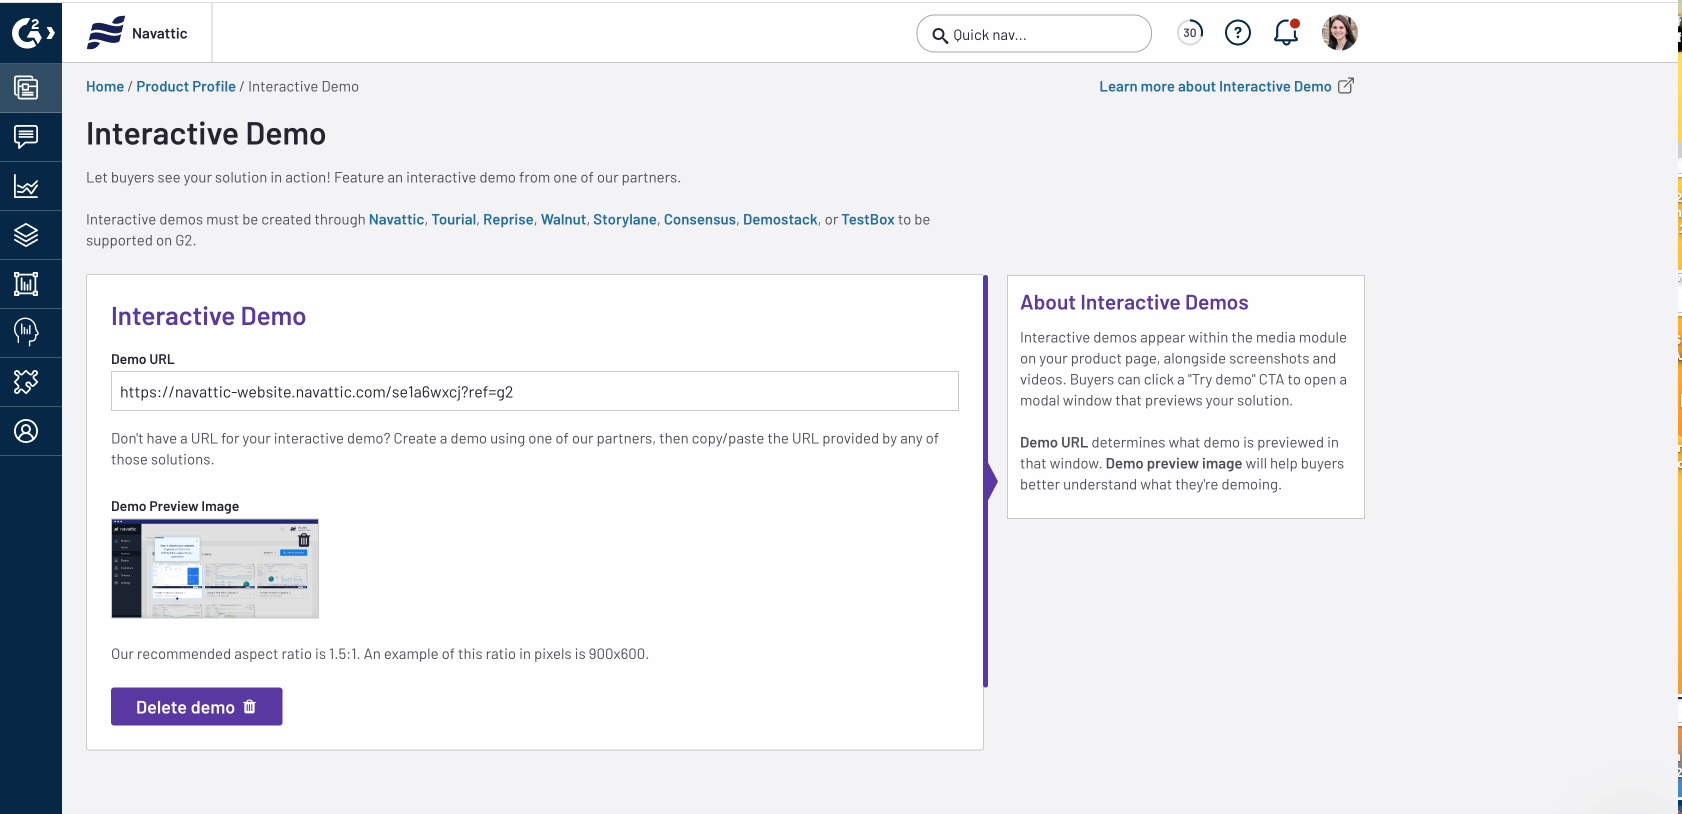
Task: Click the framed bar chart sidebar icon
Action: 26,284
